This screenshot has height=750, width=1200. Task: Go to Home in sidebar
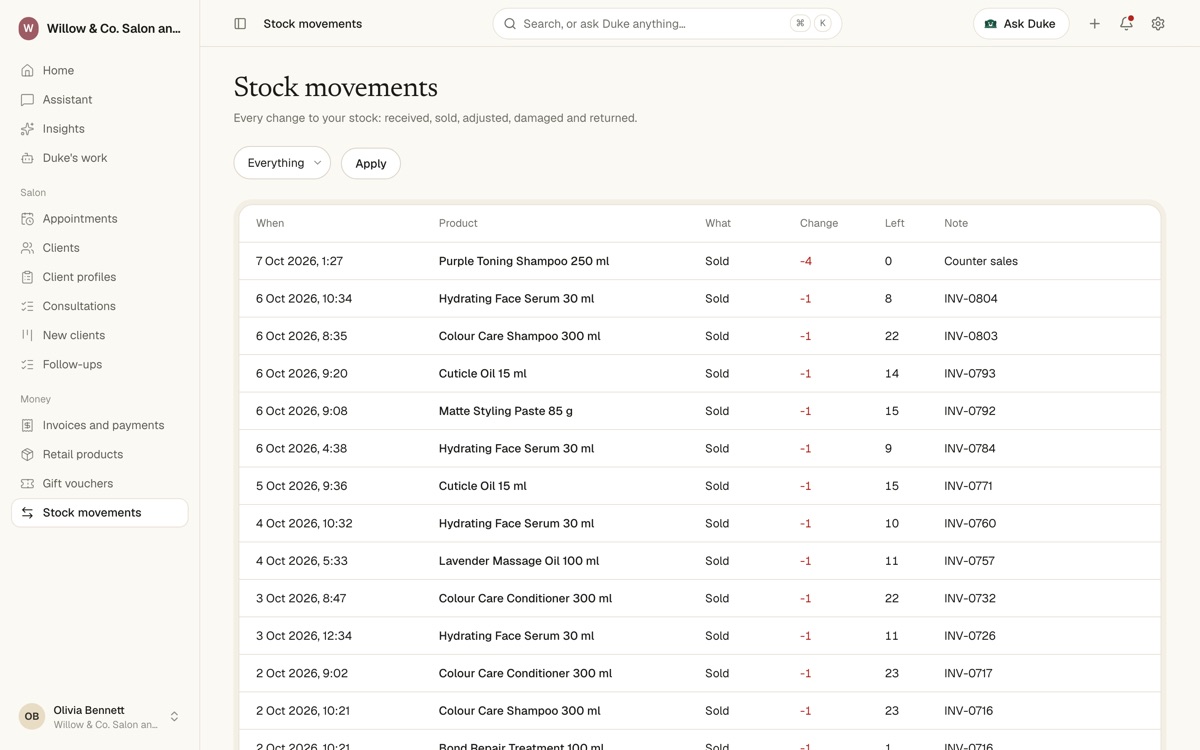coord(100,71)
